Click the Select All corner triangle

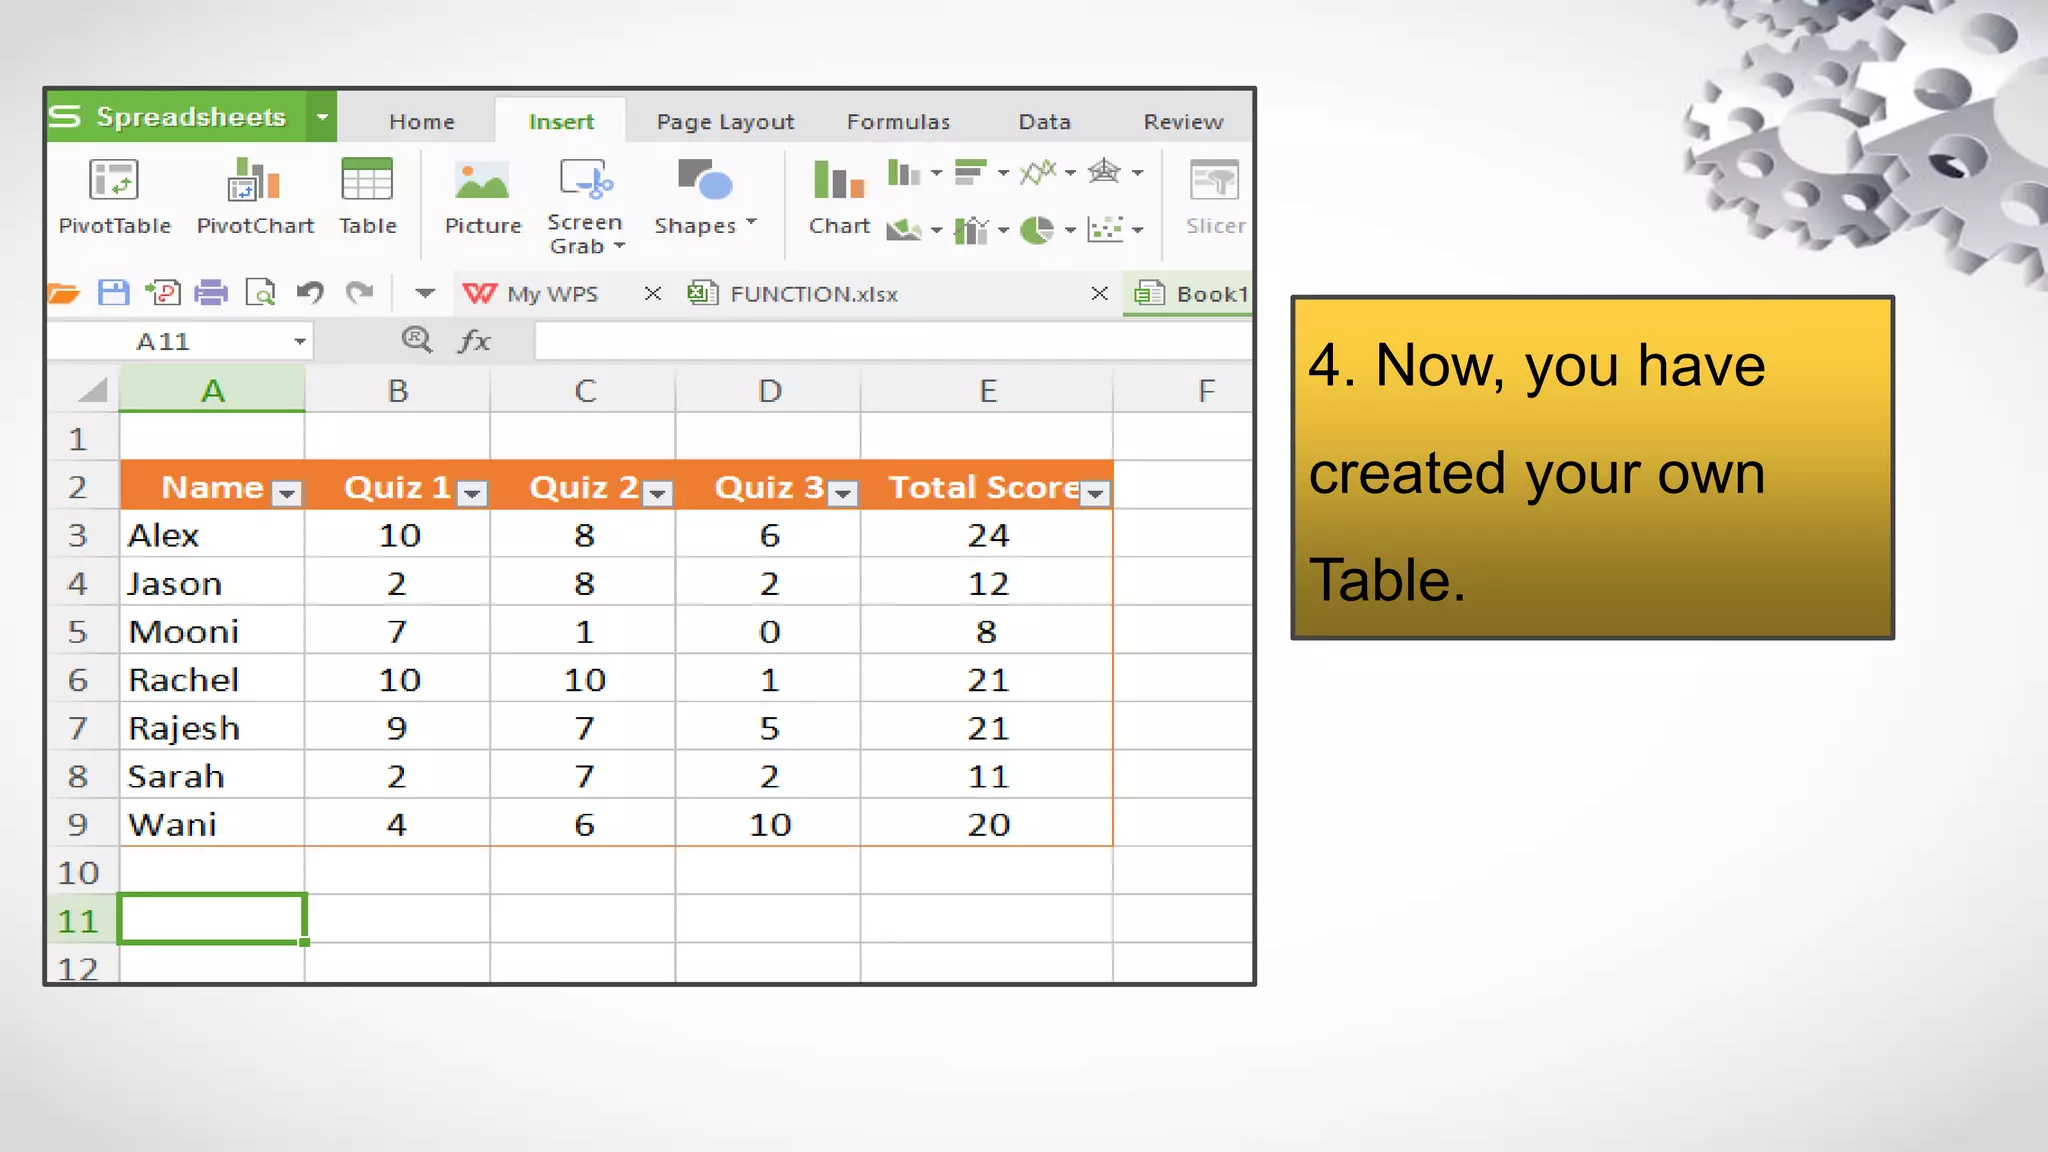pos(91,390)
